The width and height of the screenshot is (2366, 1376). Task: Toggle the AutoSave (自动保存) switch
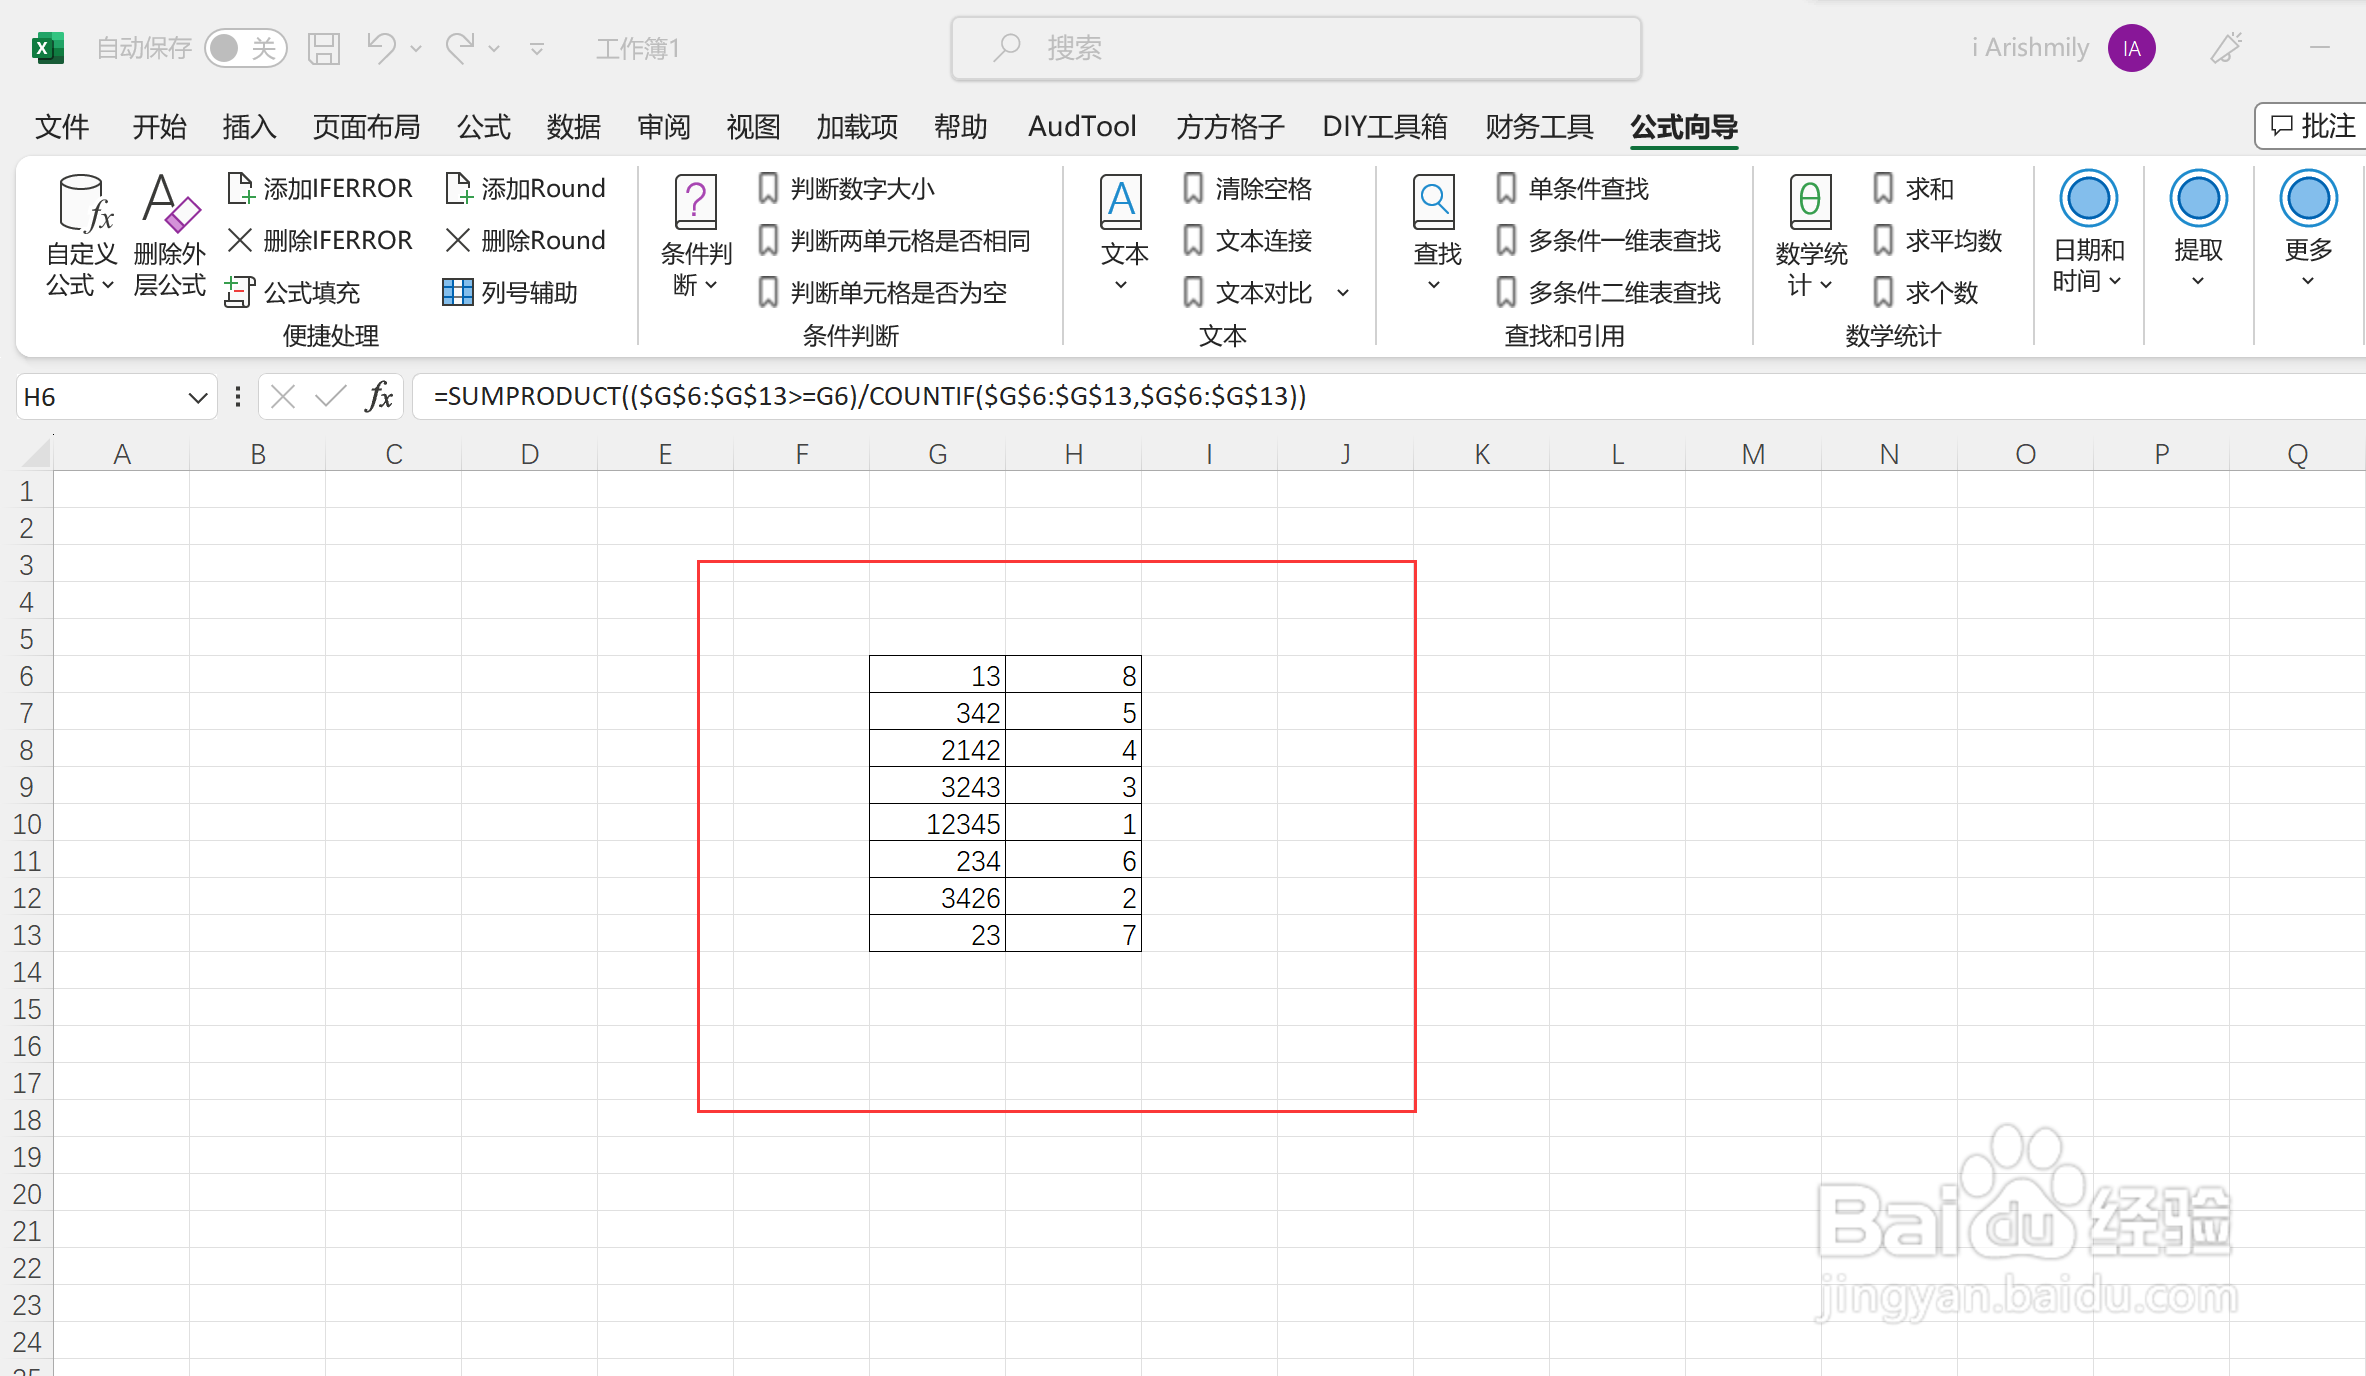pos(246,48)
